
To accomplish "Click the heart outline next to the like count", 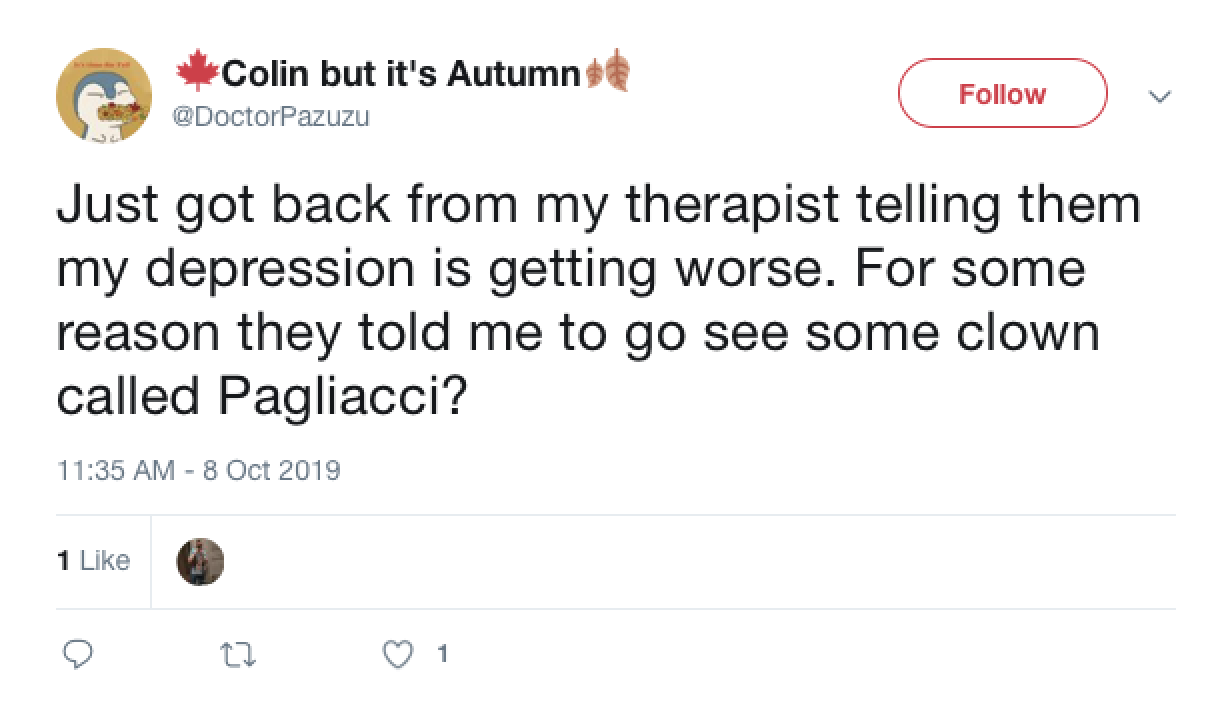I will click(x=398, y=654).
